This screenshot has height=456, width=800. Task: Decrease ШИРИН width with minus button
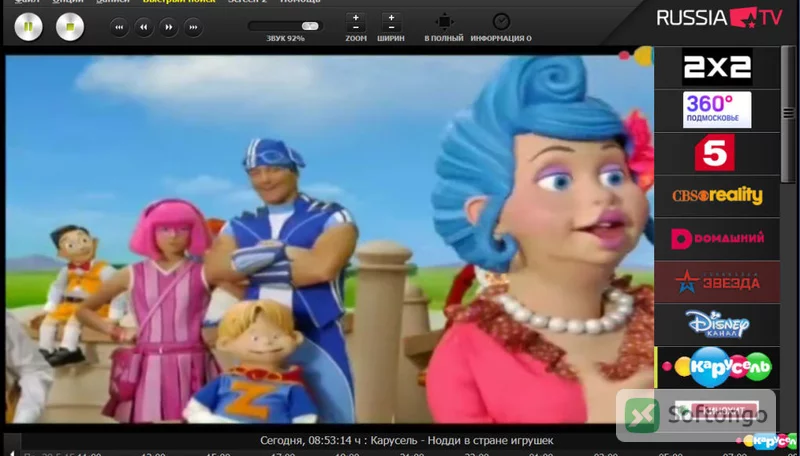pyautogui.click(x=391, y=27)
